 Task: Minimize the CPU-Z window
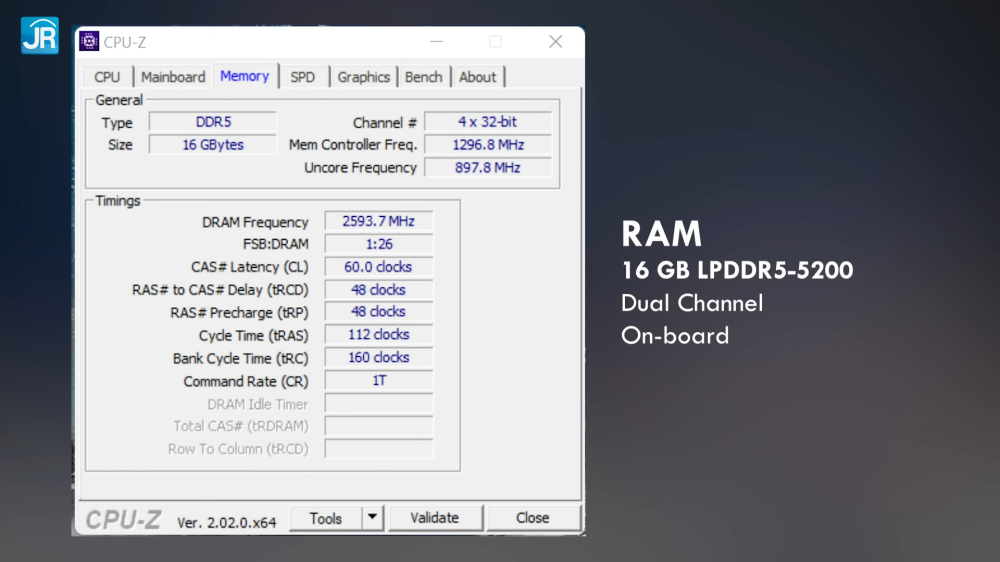pyautogui.click(x=436, y=42)
